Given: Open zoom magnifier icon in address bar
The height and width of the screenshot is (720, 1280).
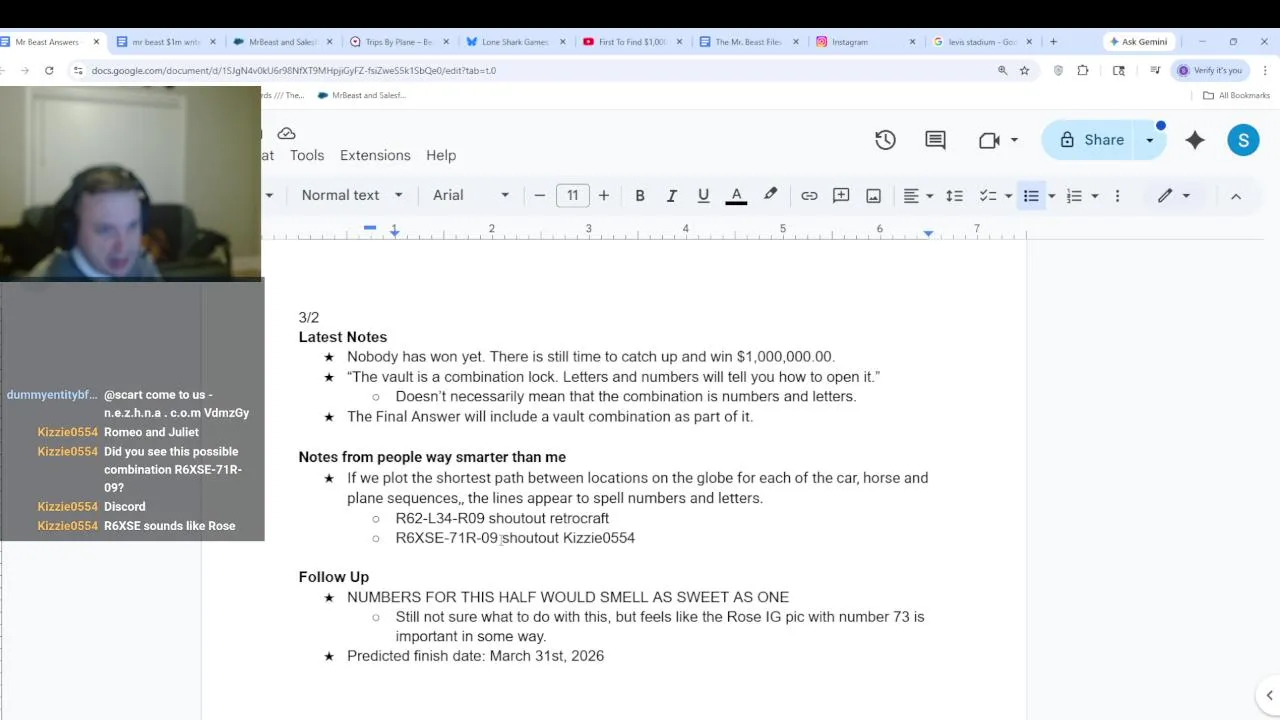Looking at the screenshot, I should [1002, 70].
